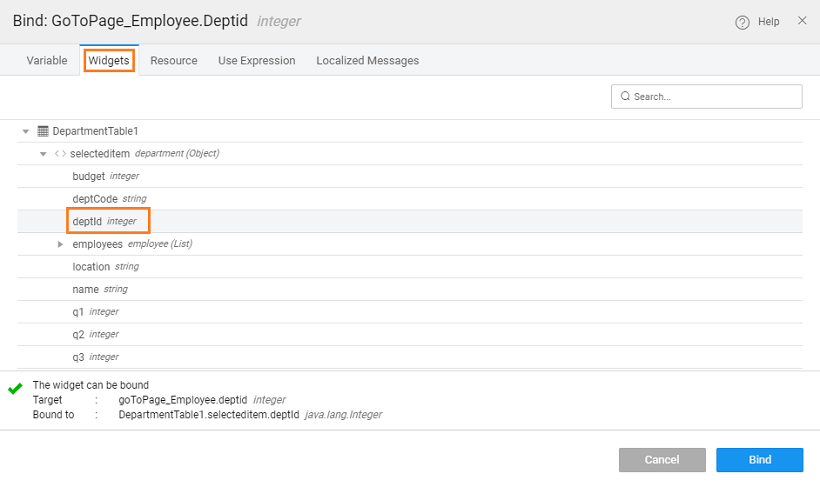The width and height of the screenshot is (820, 487).
Task: Collapse the selecteditem node arrow
Action: coord(43,154)
